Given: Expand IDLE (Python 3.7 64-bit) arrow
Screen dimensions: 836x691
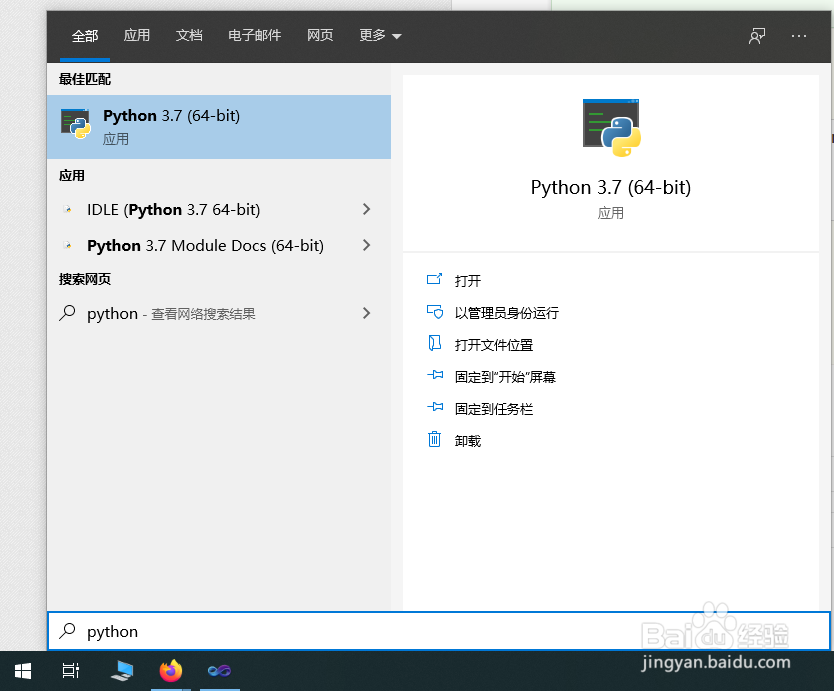Looking at the screenshot, I should tap(366, 210).
